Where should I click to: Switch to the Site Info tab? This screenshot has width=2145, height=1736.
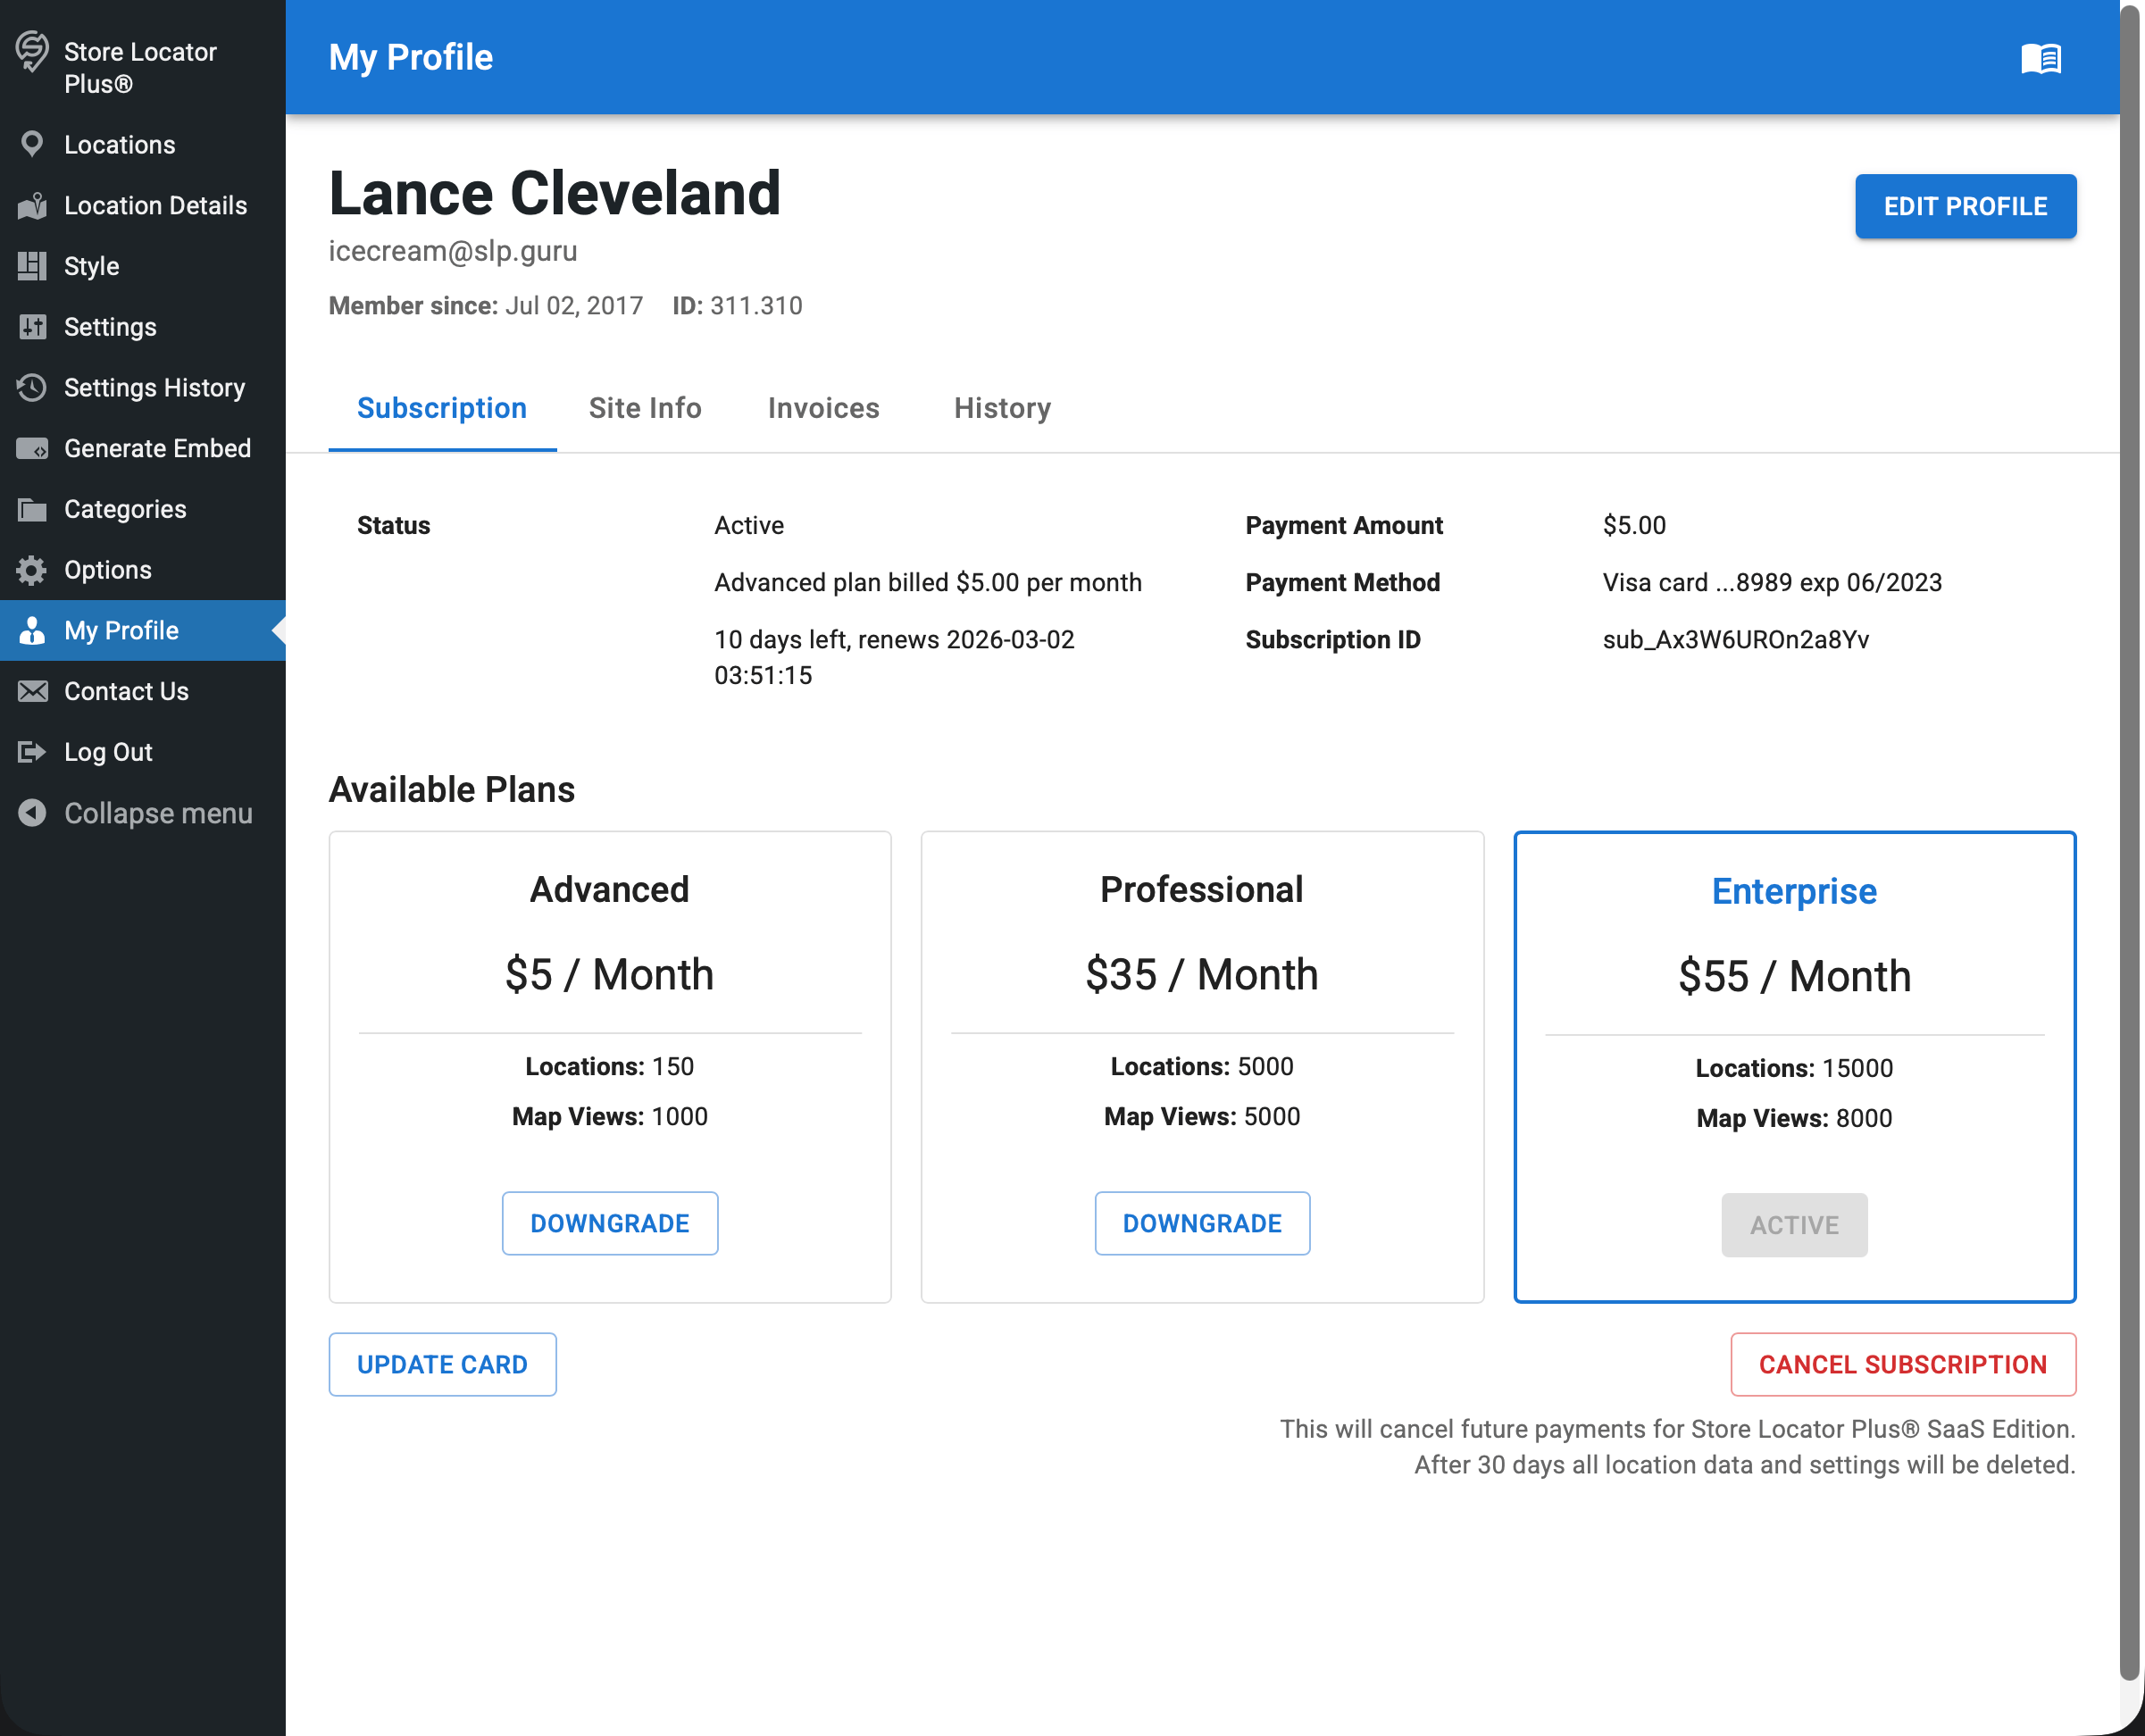point(645,408)
